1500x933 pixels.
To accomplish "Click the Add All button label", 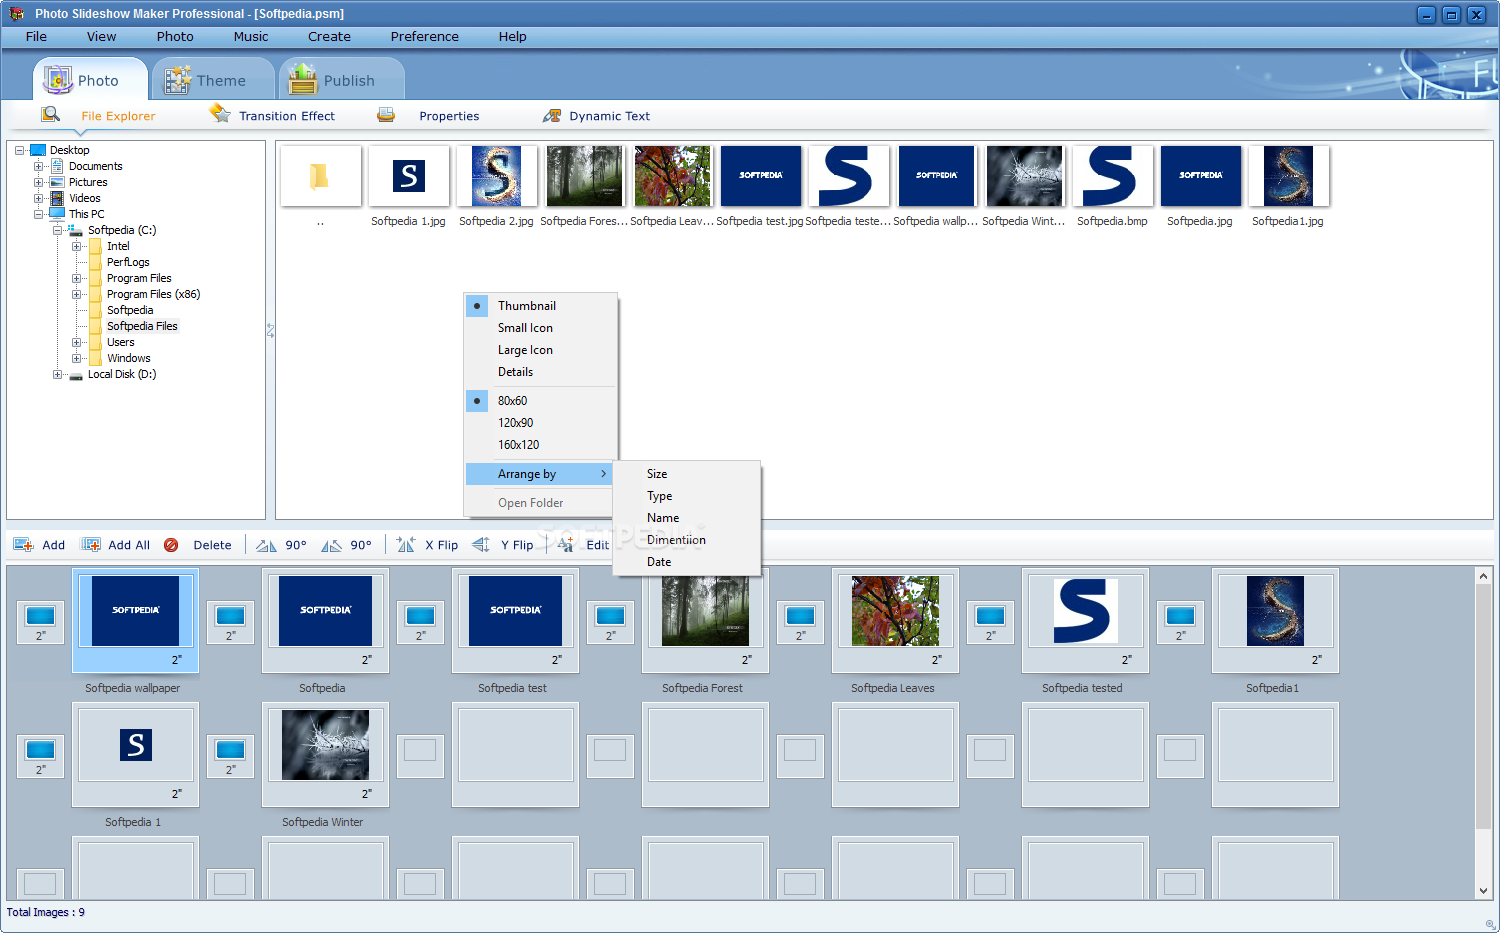I will point(129,545).
